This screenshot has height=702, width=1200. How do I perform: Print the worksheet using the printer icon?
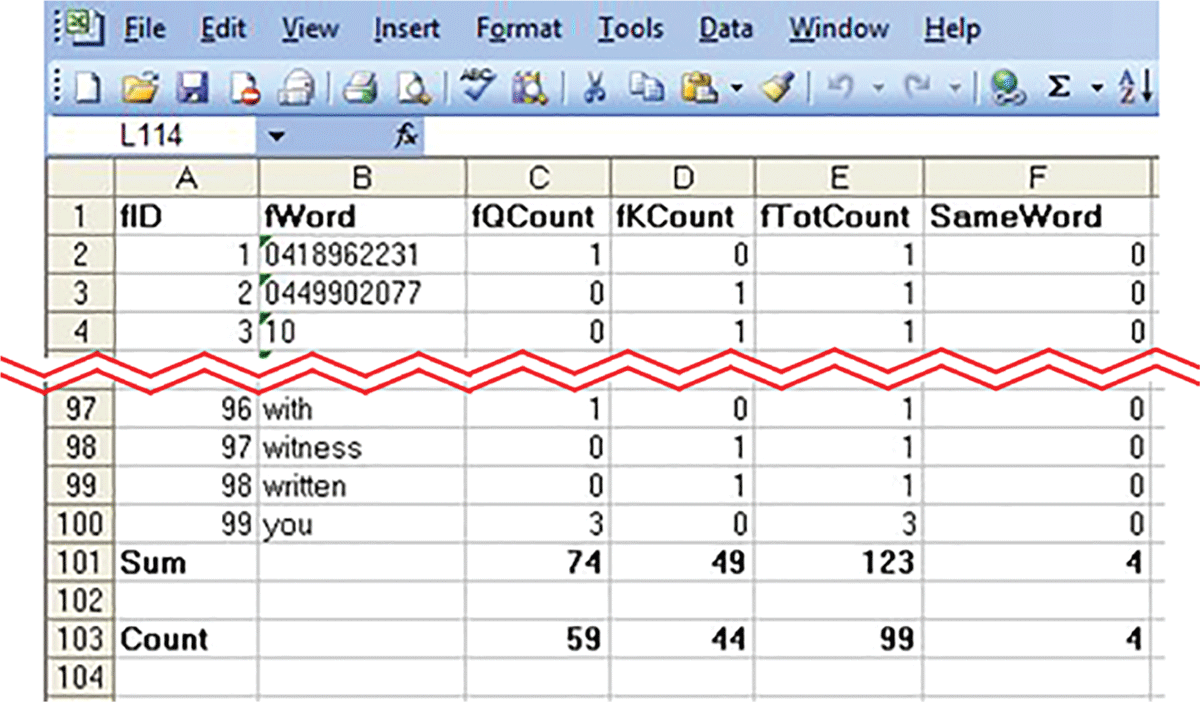[359, 89]
